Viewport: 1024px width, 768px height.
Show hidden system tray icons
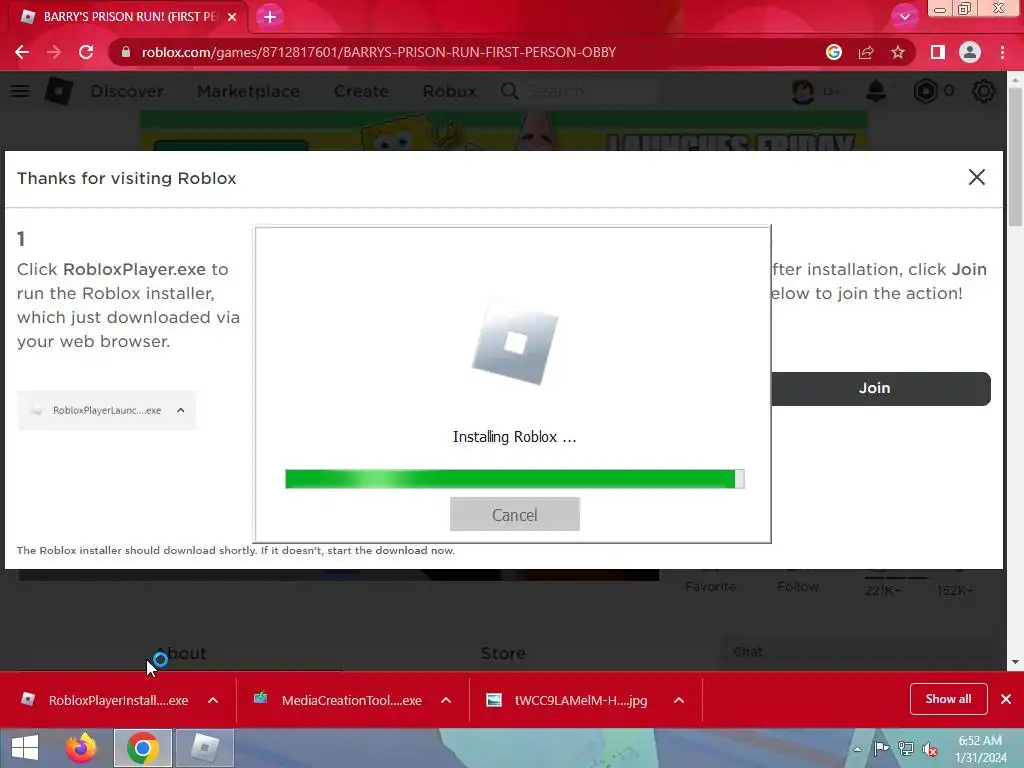pyautogui.click(x=857, y=749)
